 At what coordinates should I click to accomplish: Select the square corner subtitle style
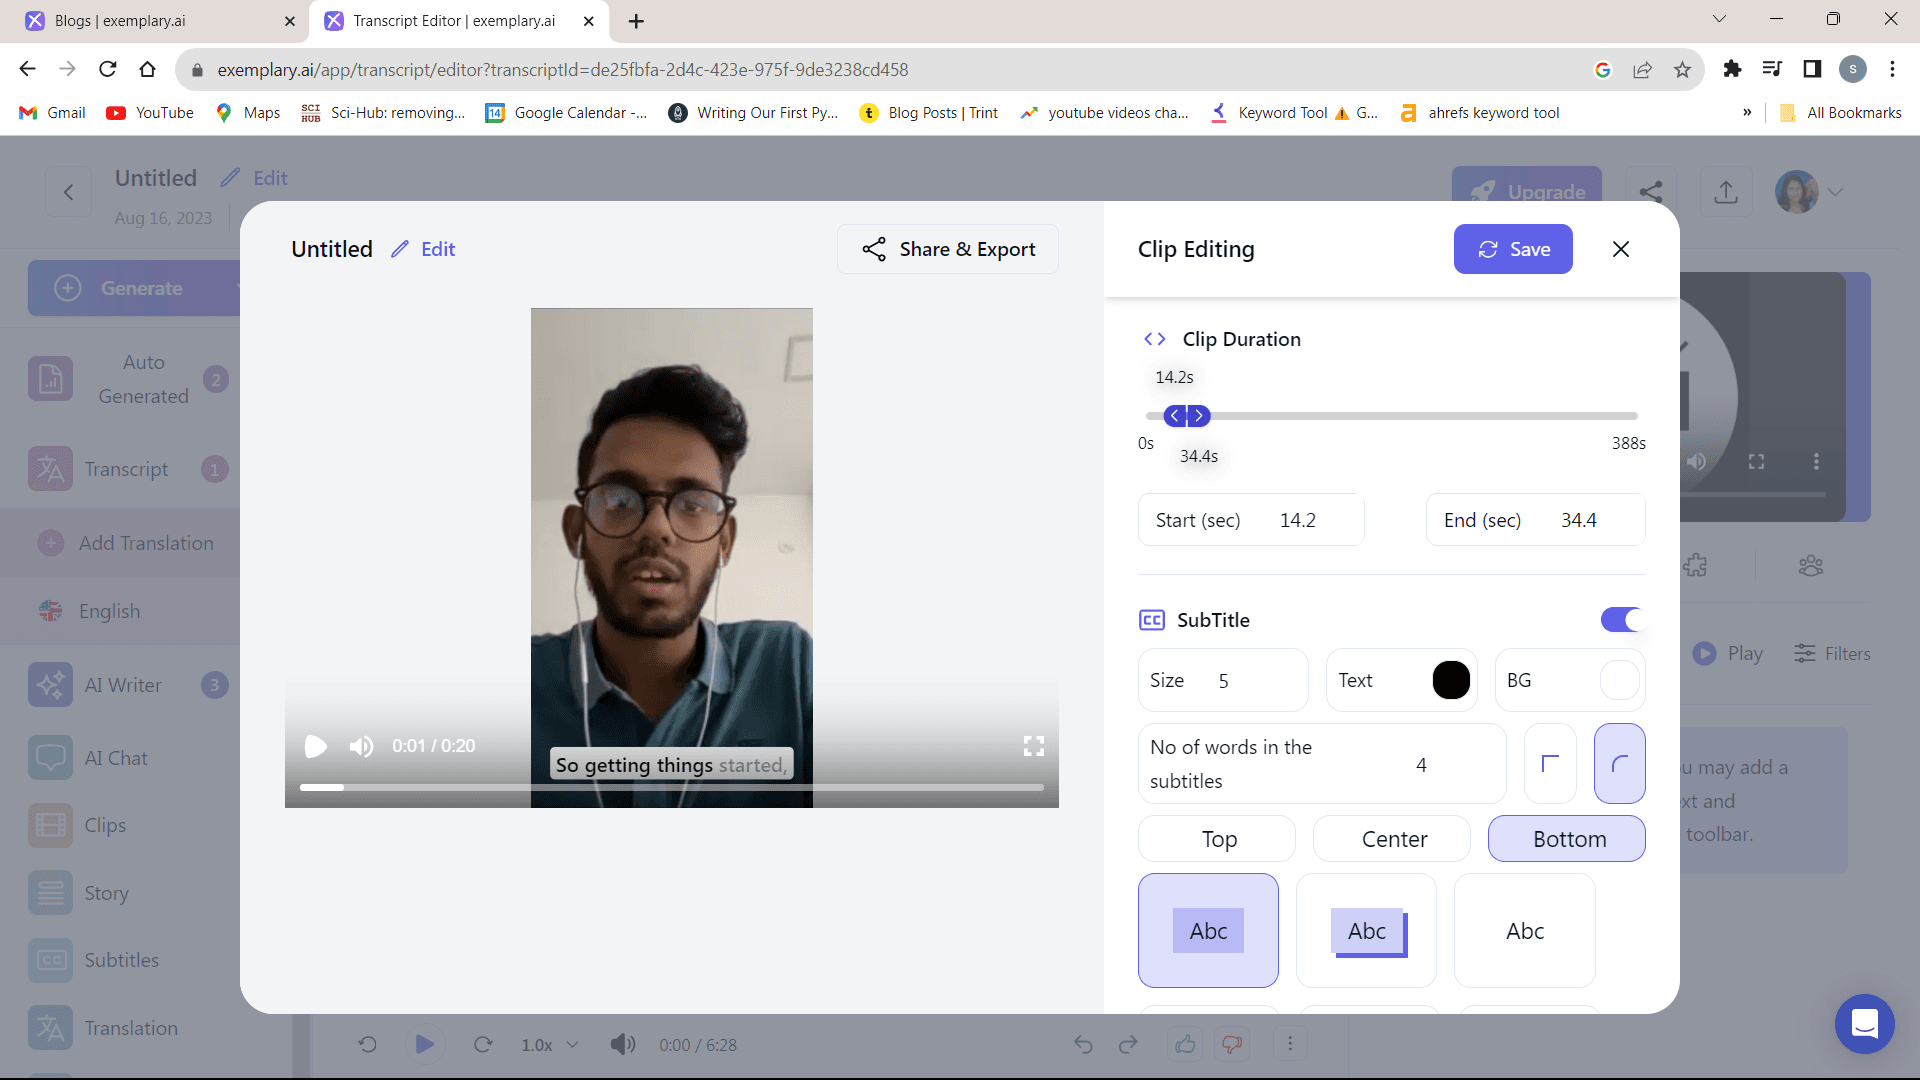[x=1550, y=764]
